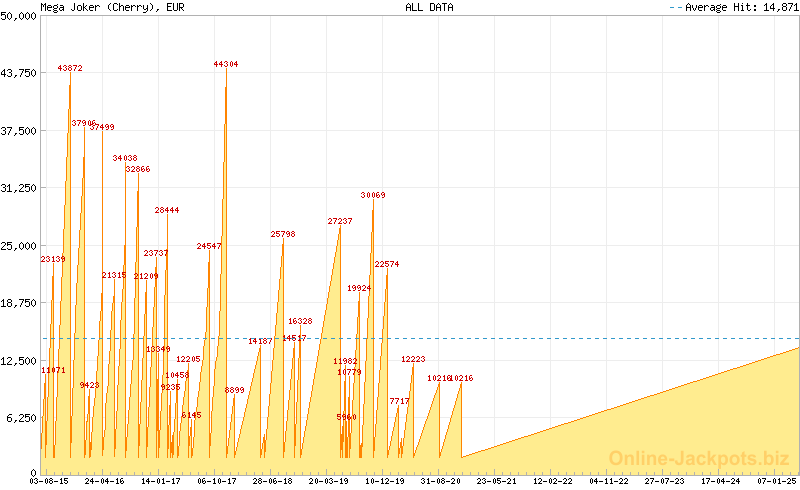This screenshot has height=490, width=800.
Task: Click the 21315 peak label
Action: pos(114,275)
